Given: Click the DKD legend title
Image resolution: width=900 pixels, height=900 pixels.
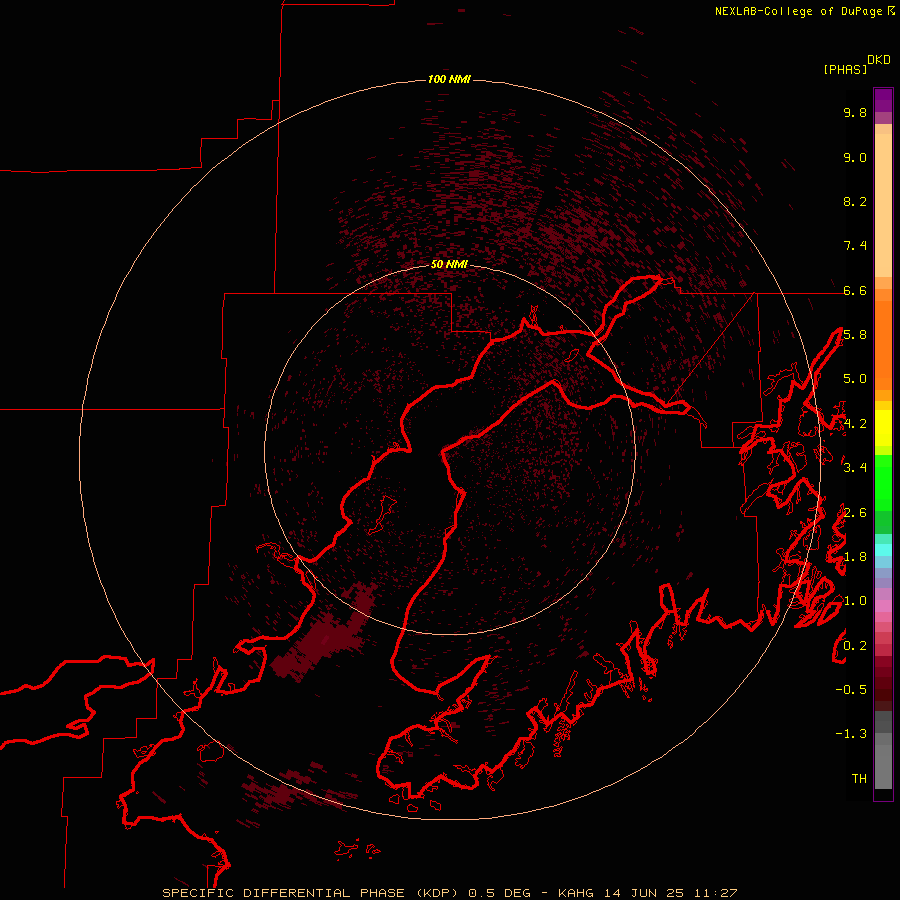Looking at the screenshot, I should (879, 60).
